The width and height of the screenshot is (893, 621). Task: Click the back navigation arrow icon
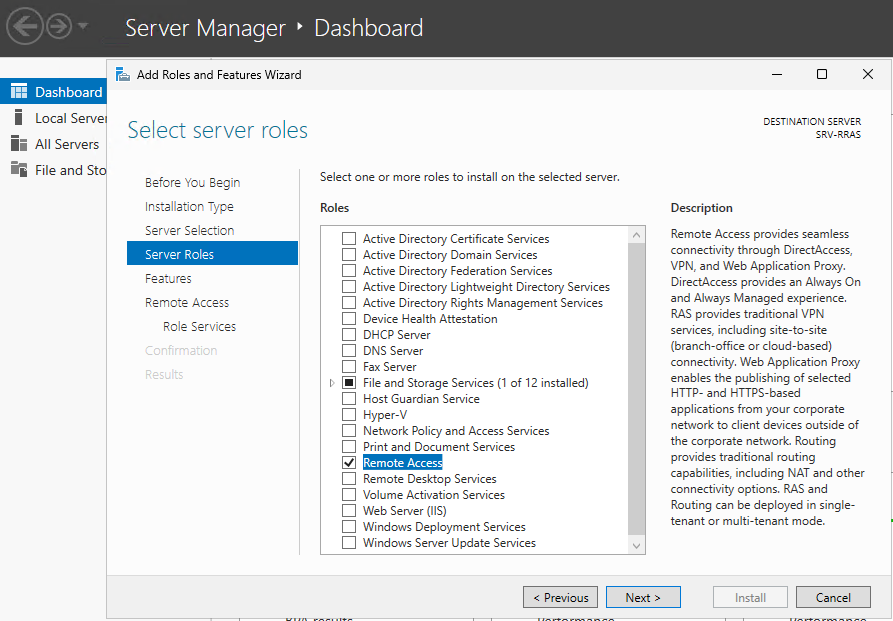(x=24, y=27)
